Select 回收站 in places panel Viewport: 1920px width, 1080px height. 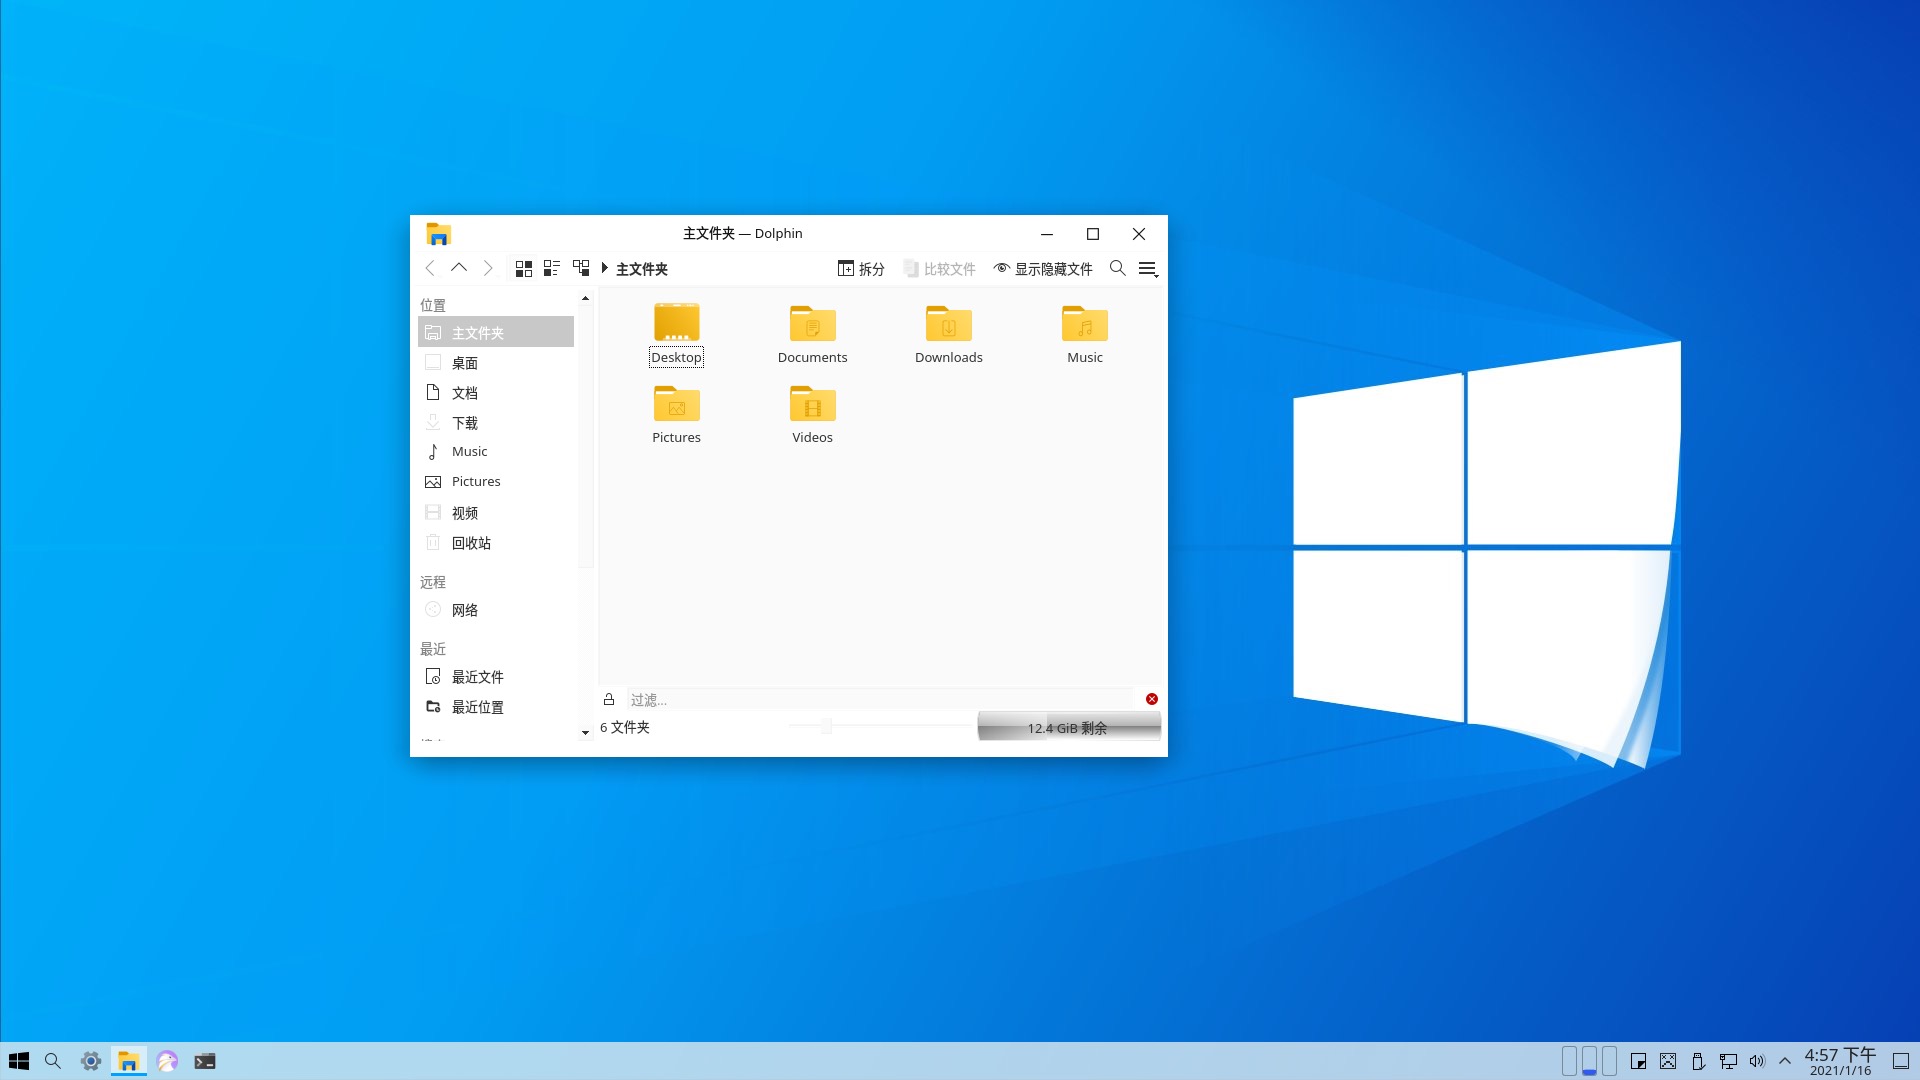(x=471, y=543)
